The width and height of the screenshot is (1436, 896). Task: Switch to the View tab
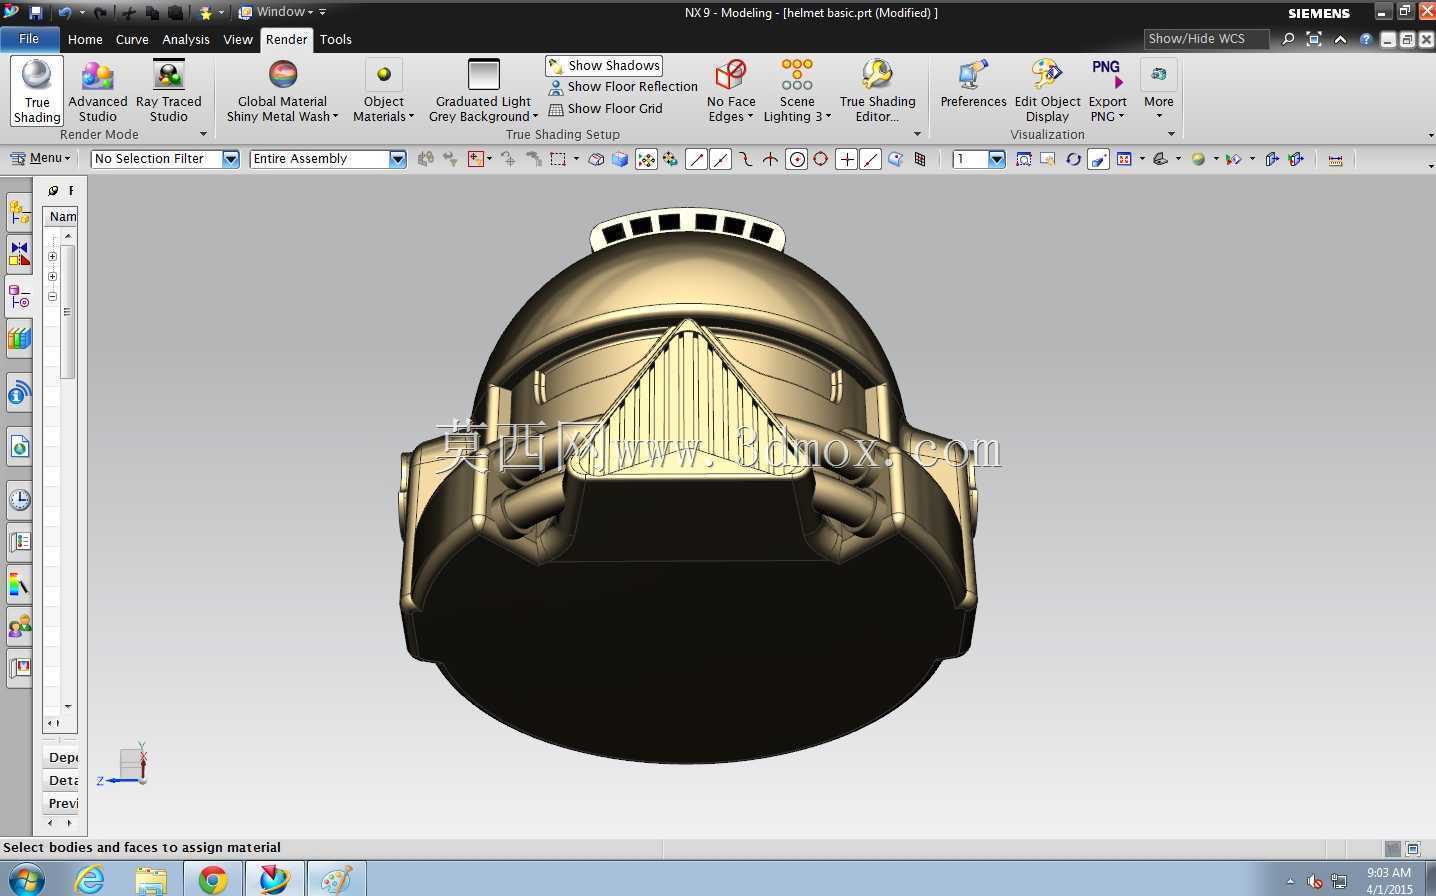[x=238, y=40]
